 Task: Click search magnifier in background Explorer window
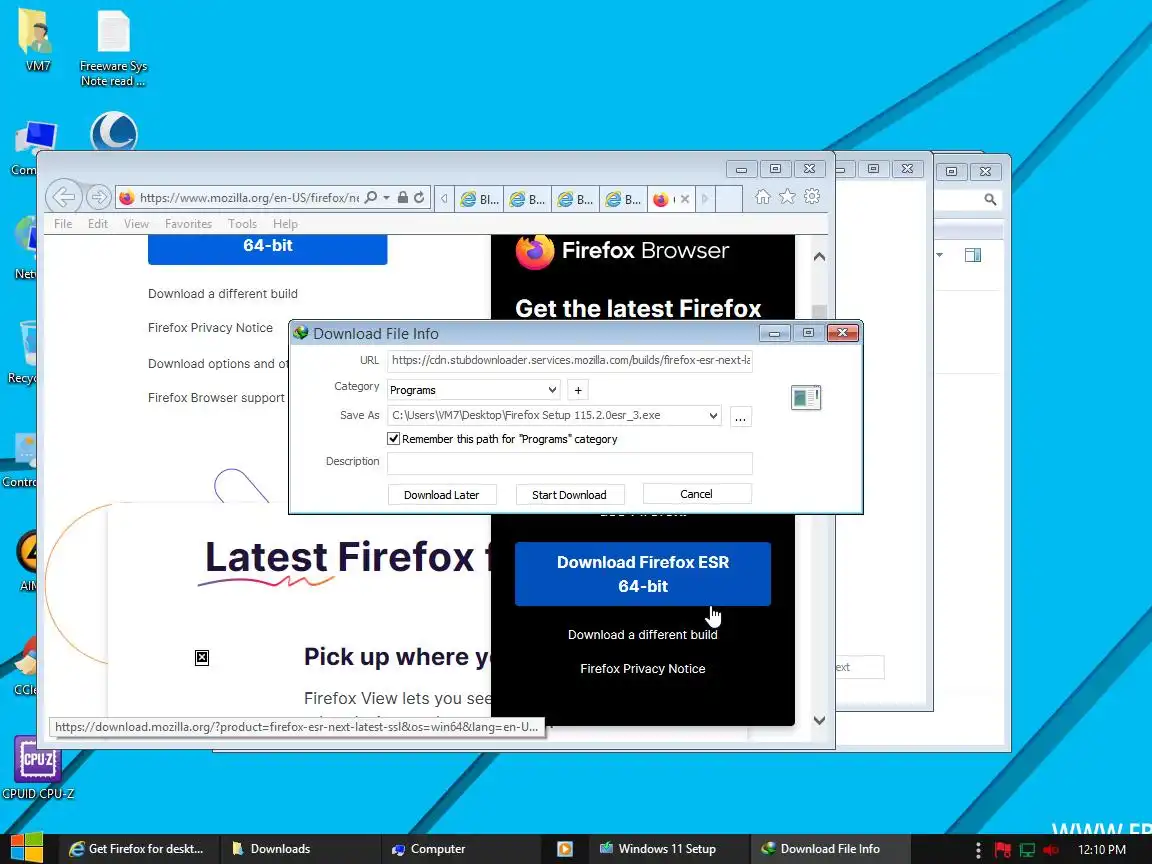(990, 199)
